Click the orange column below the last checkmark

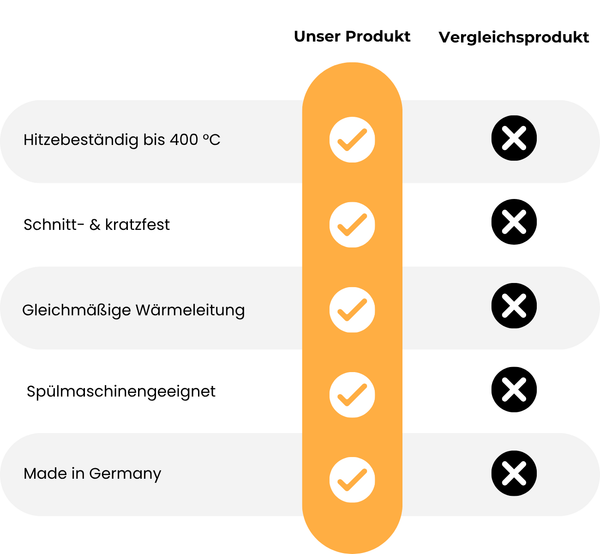pos(352,525)
